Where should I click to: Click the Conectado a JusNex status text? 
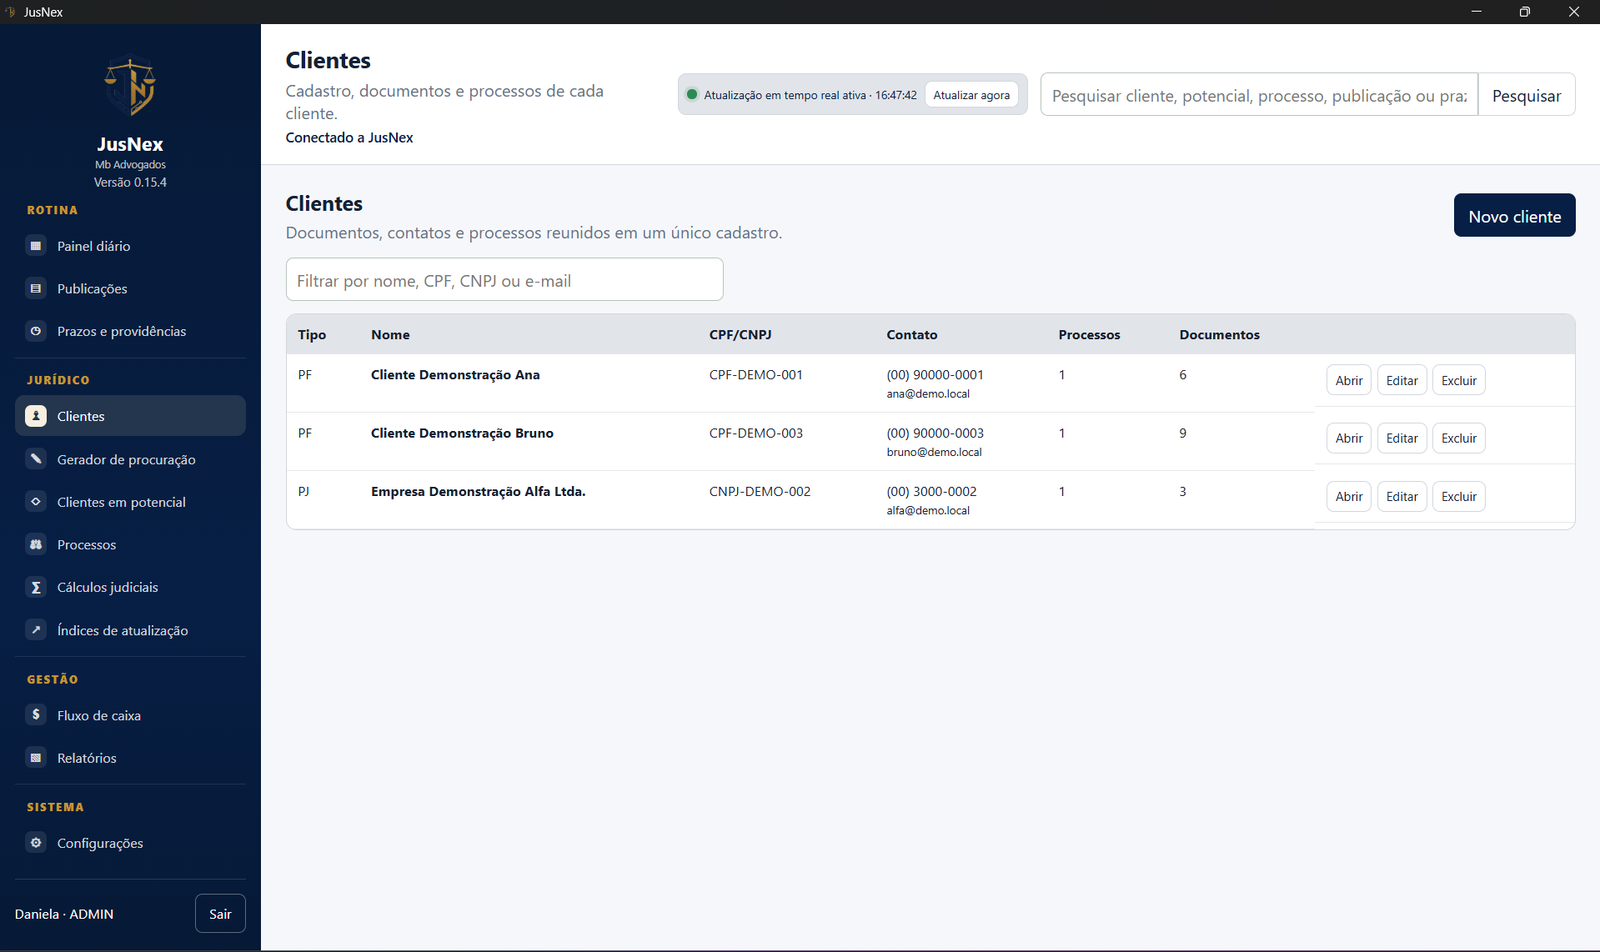349,137
